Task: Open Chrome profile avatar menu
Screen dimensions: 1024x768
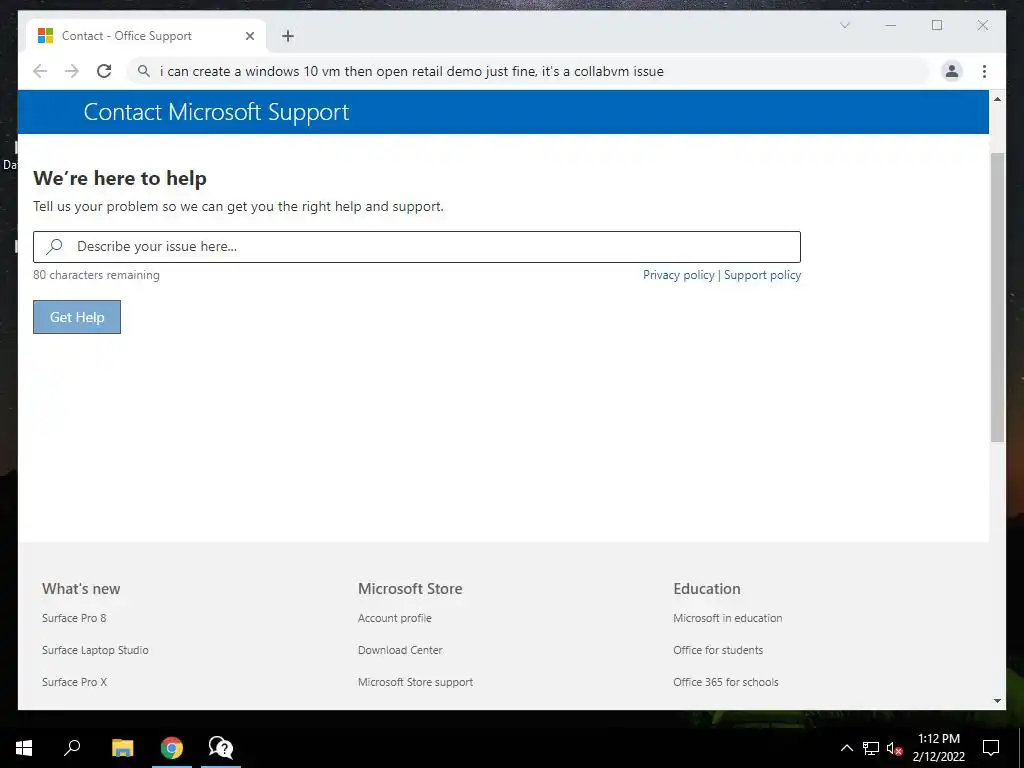Action: [x=952, y=71]
